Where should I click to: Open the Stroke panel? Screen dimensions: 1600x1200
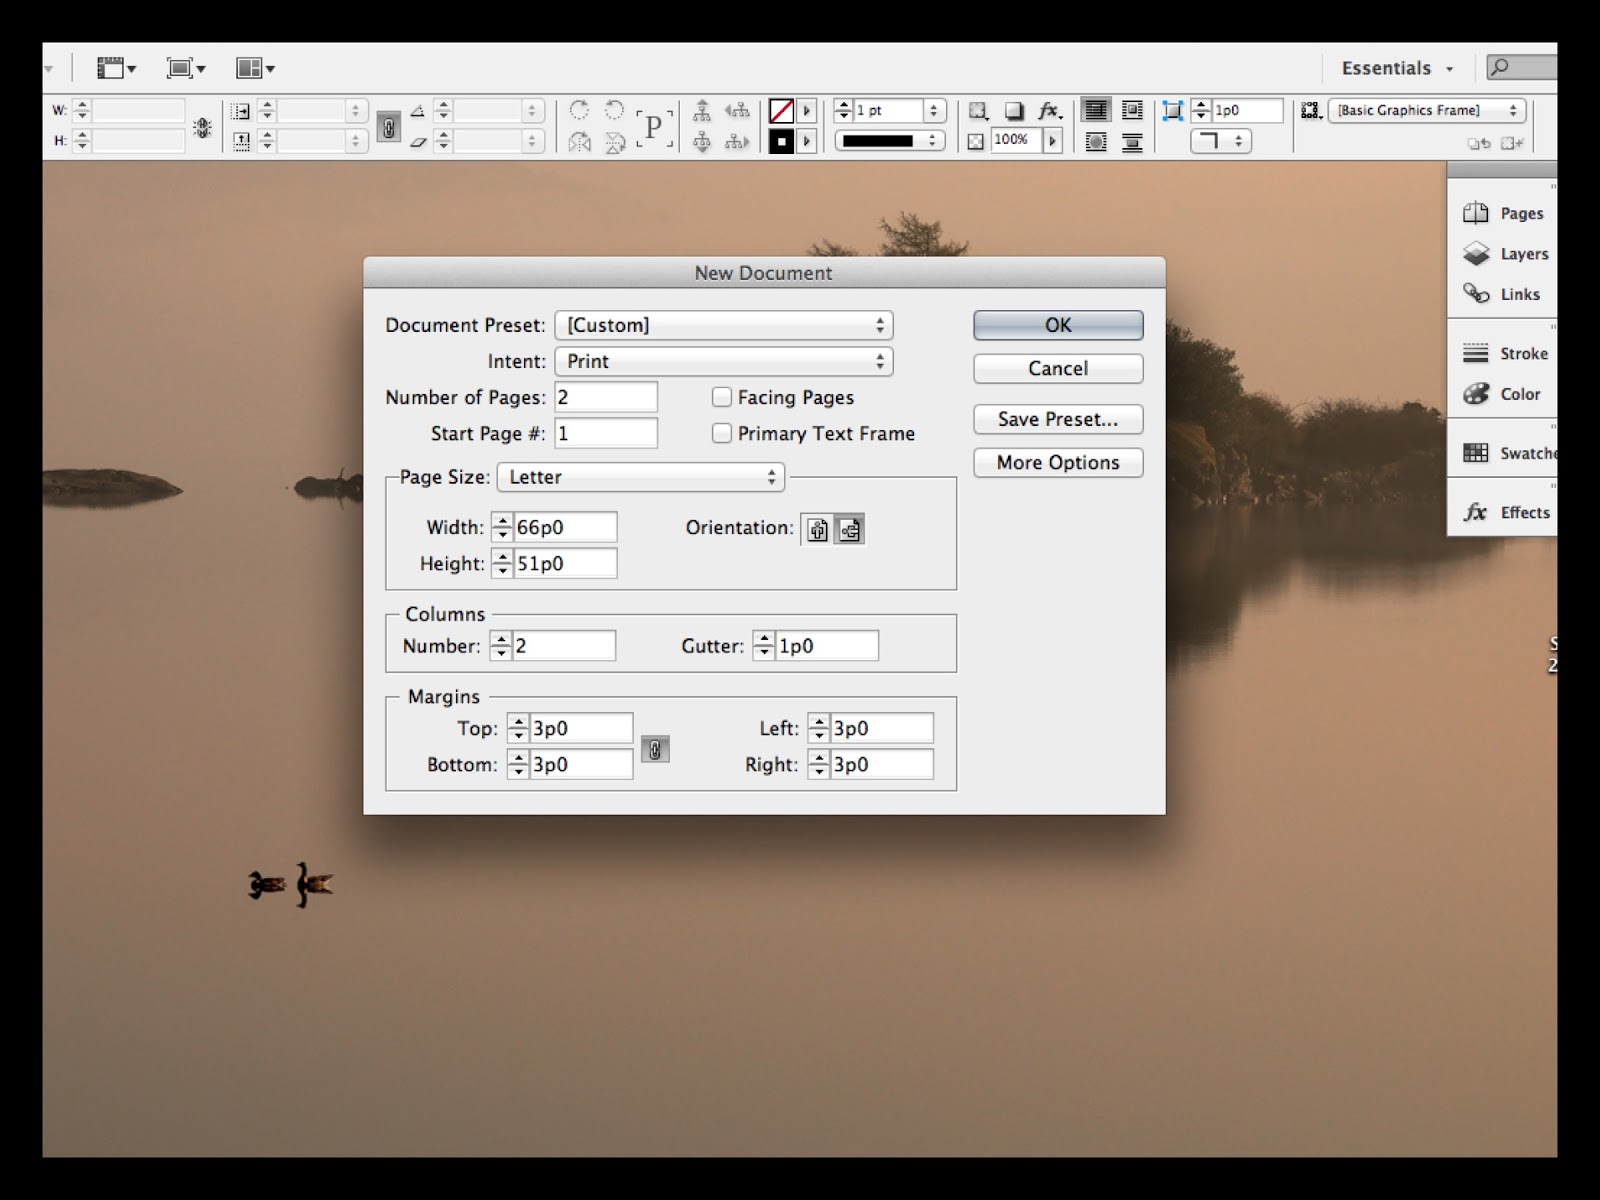[1505, 353]
